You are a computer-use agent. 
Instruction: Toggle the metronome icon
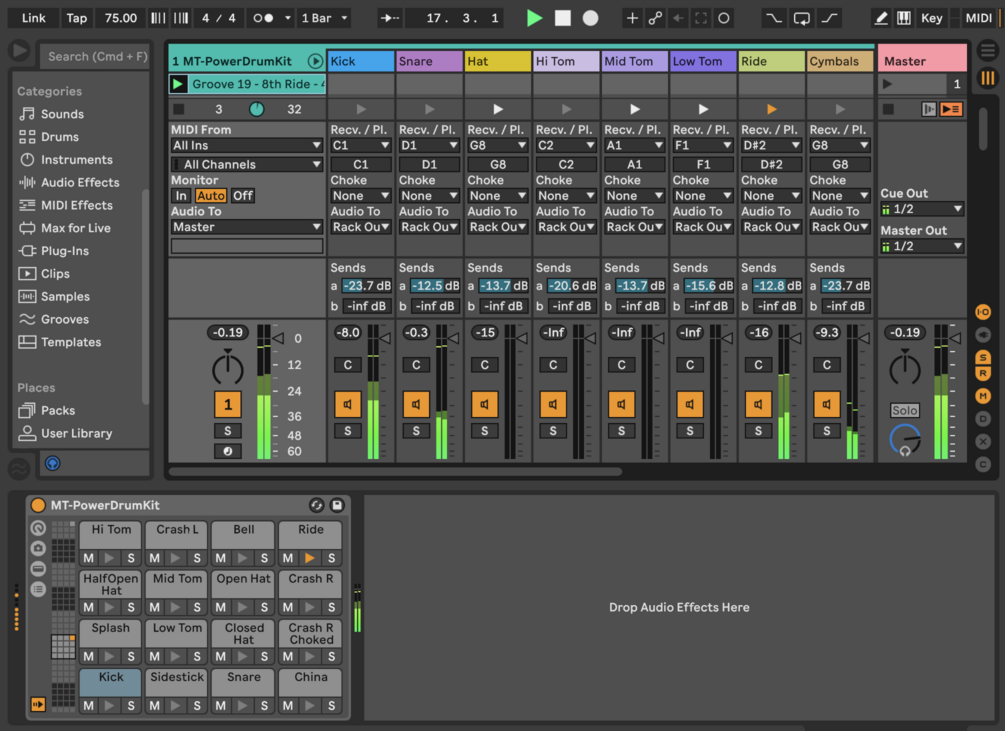point(263,18)
